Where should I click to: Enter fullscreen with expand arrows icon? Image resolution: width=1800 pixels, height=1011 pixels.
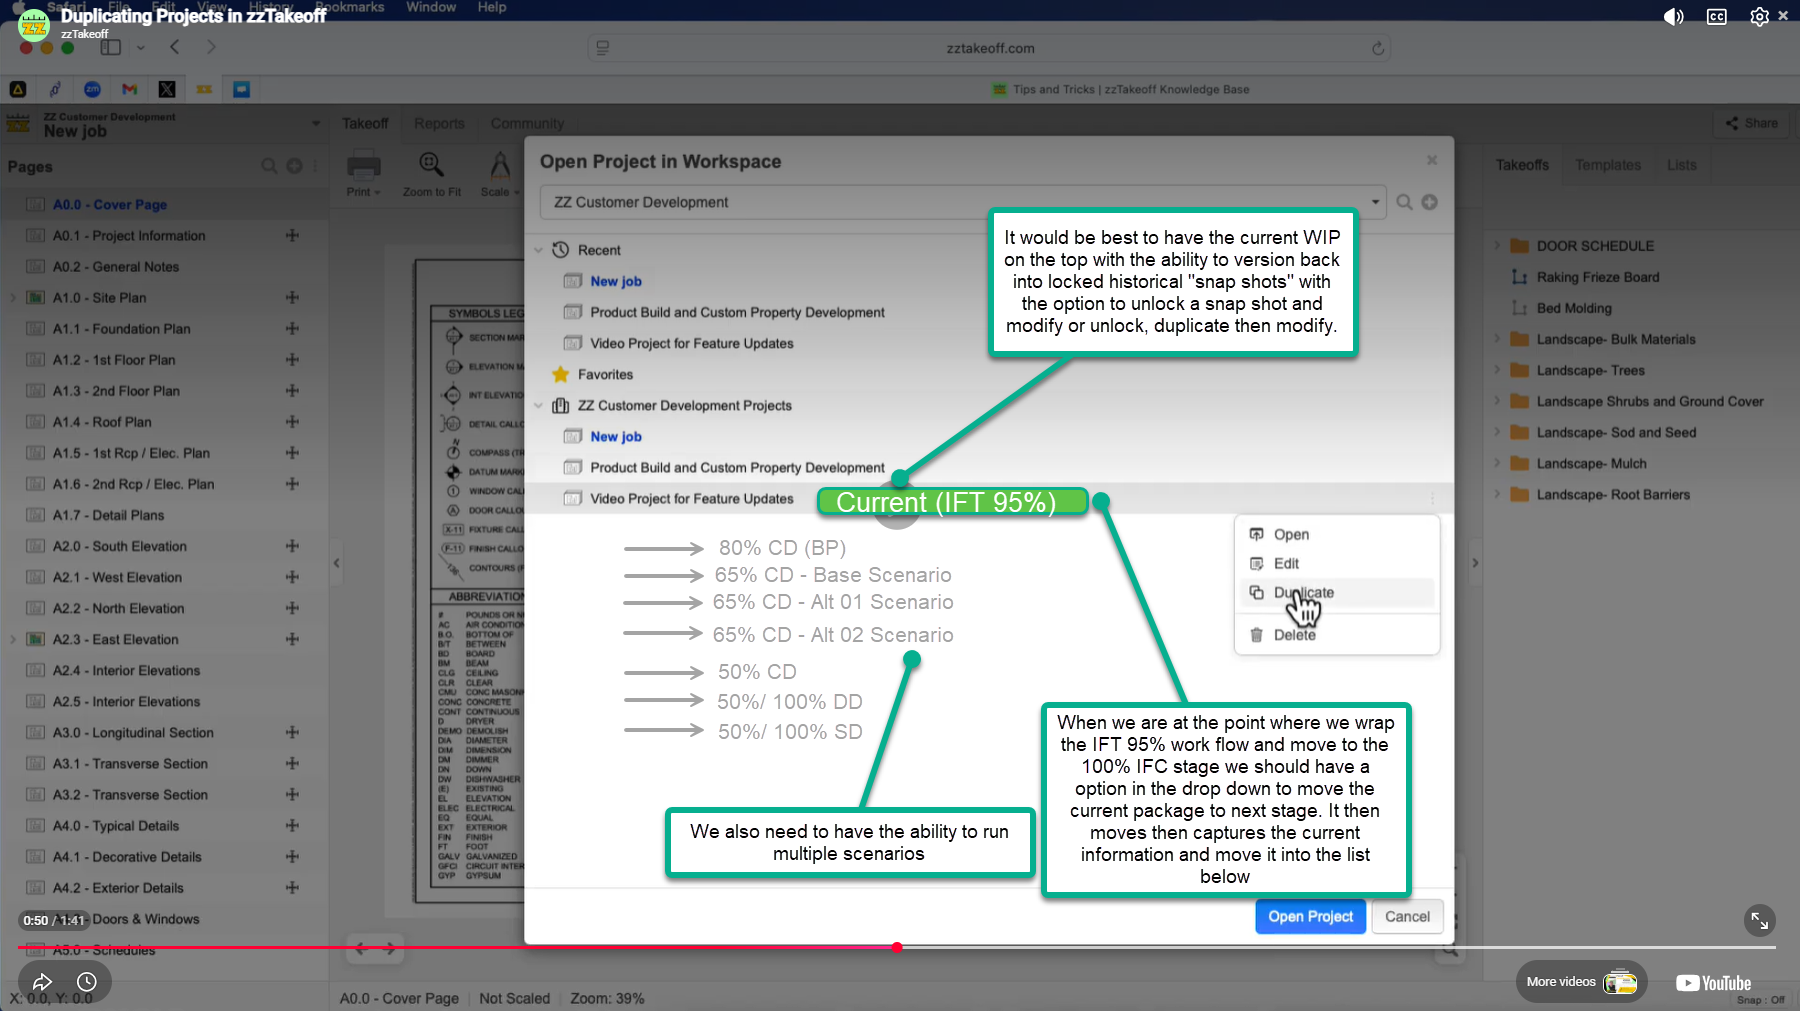click(x=1759, y=921)
